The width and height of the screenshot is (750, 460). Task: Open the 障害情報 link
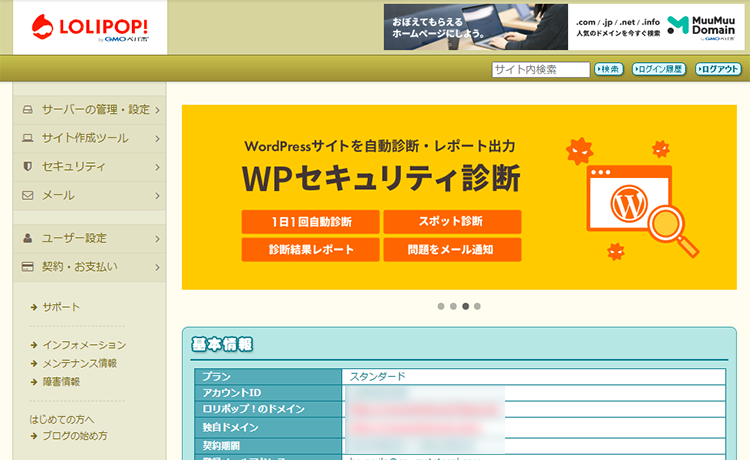pyautogui.click(x=61, y=382)
